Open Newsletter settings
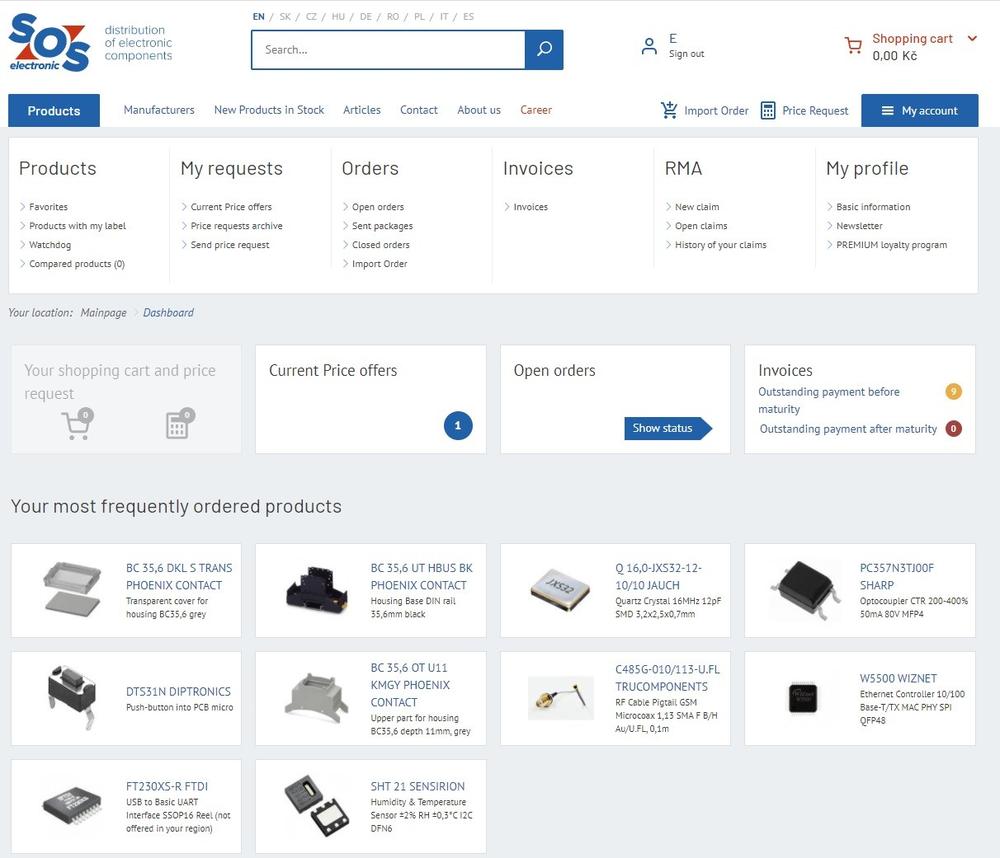The image size is (1000, 858). pyautogui.click(x=859, y=226)
